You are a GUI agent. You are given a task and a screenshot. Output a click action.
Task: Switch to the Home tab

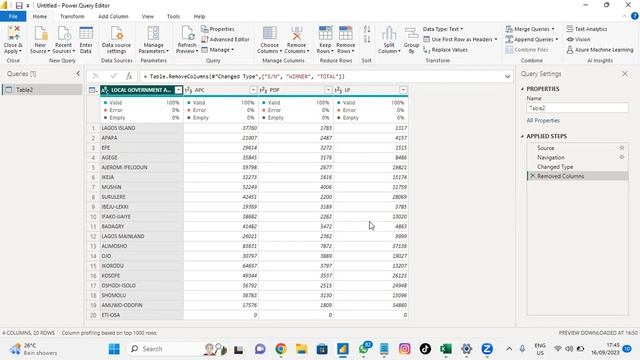(40, 16)
